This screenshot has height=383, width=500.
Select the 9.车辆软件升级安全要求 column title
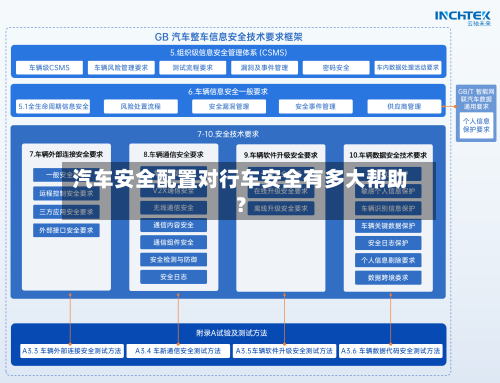pos(281,155)
